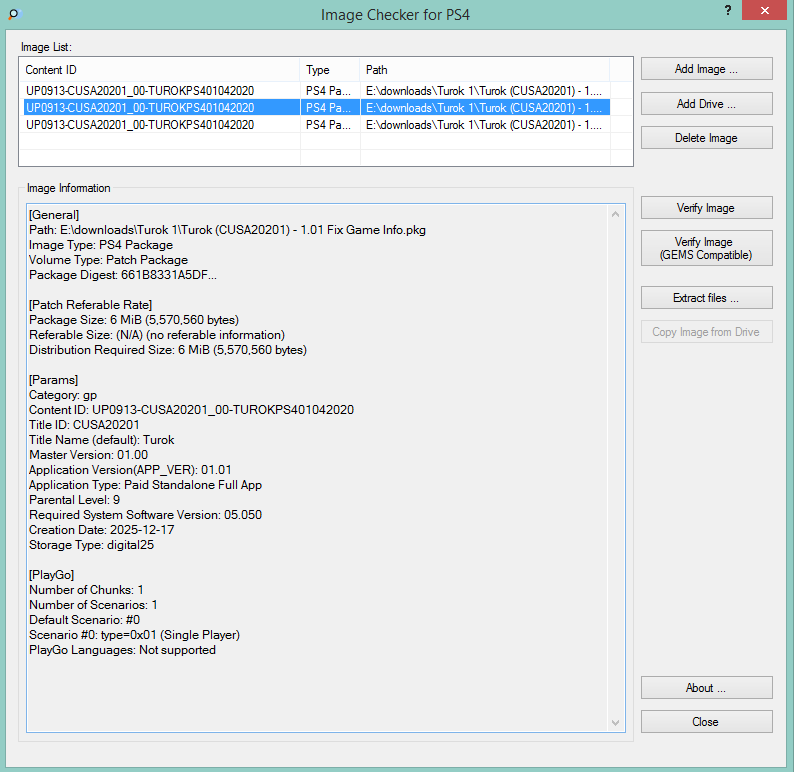This screenshot has width=794, height=772.
Task: Click the Path column header
Action: [x=485, y=70]
